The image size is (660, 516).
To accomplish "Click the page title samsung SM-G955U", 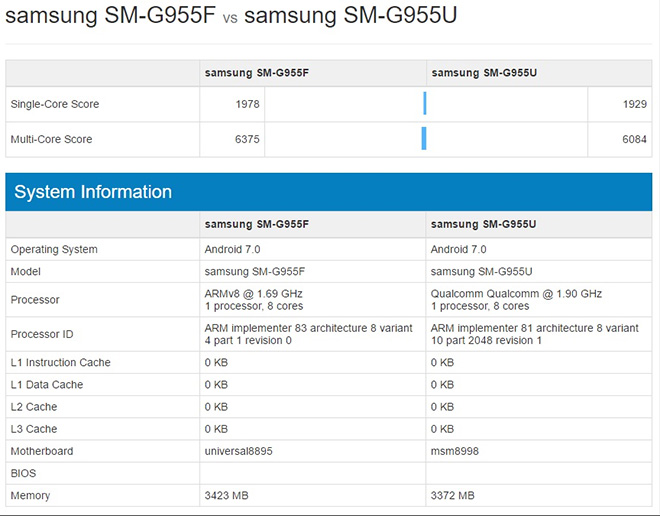I will coord(351,15).
